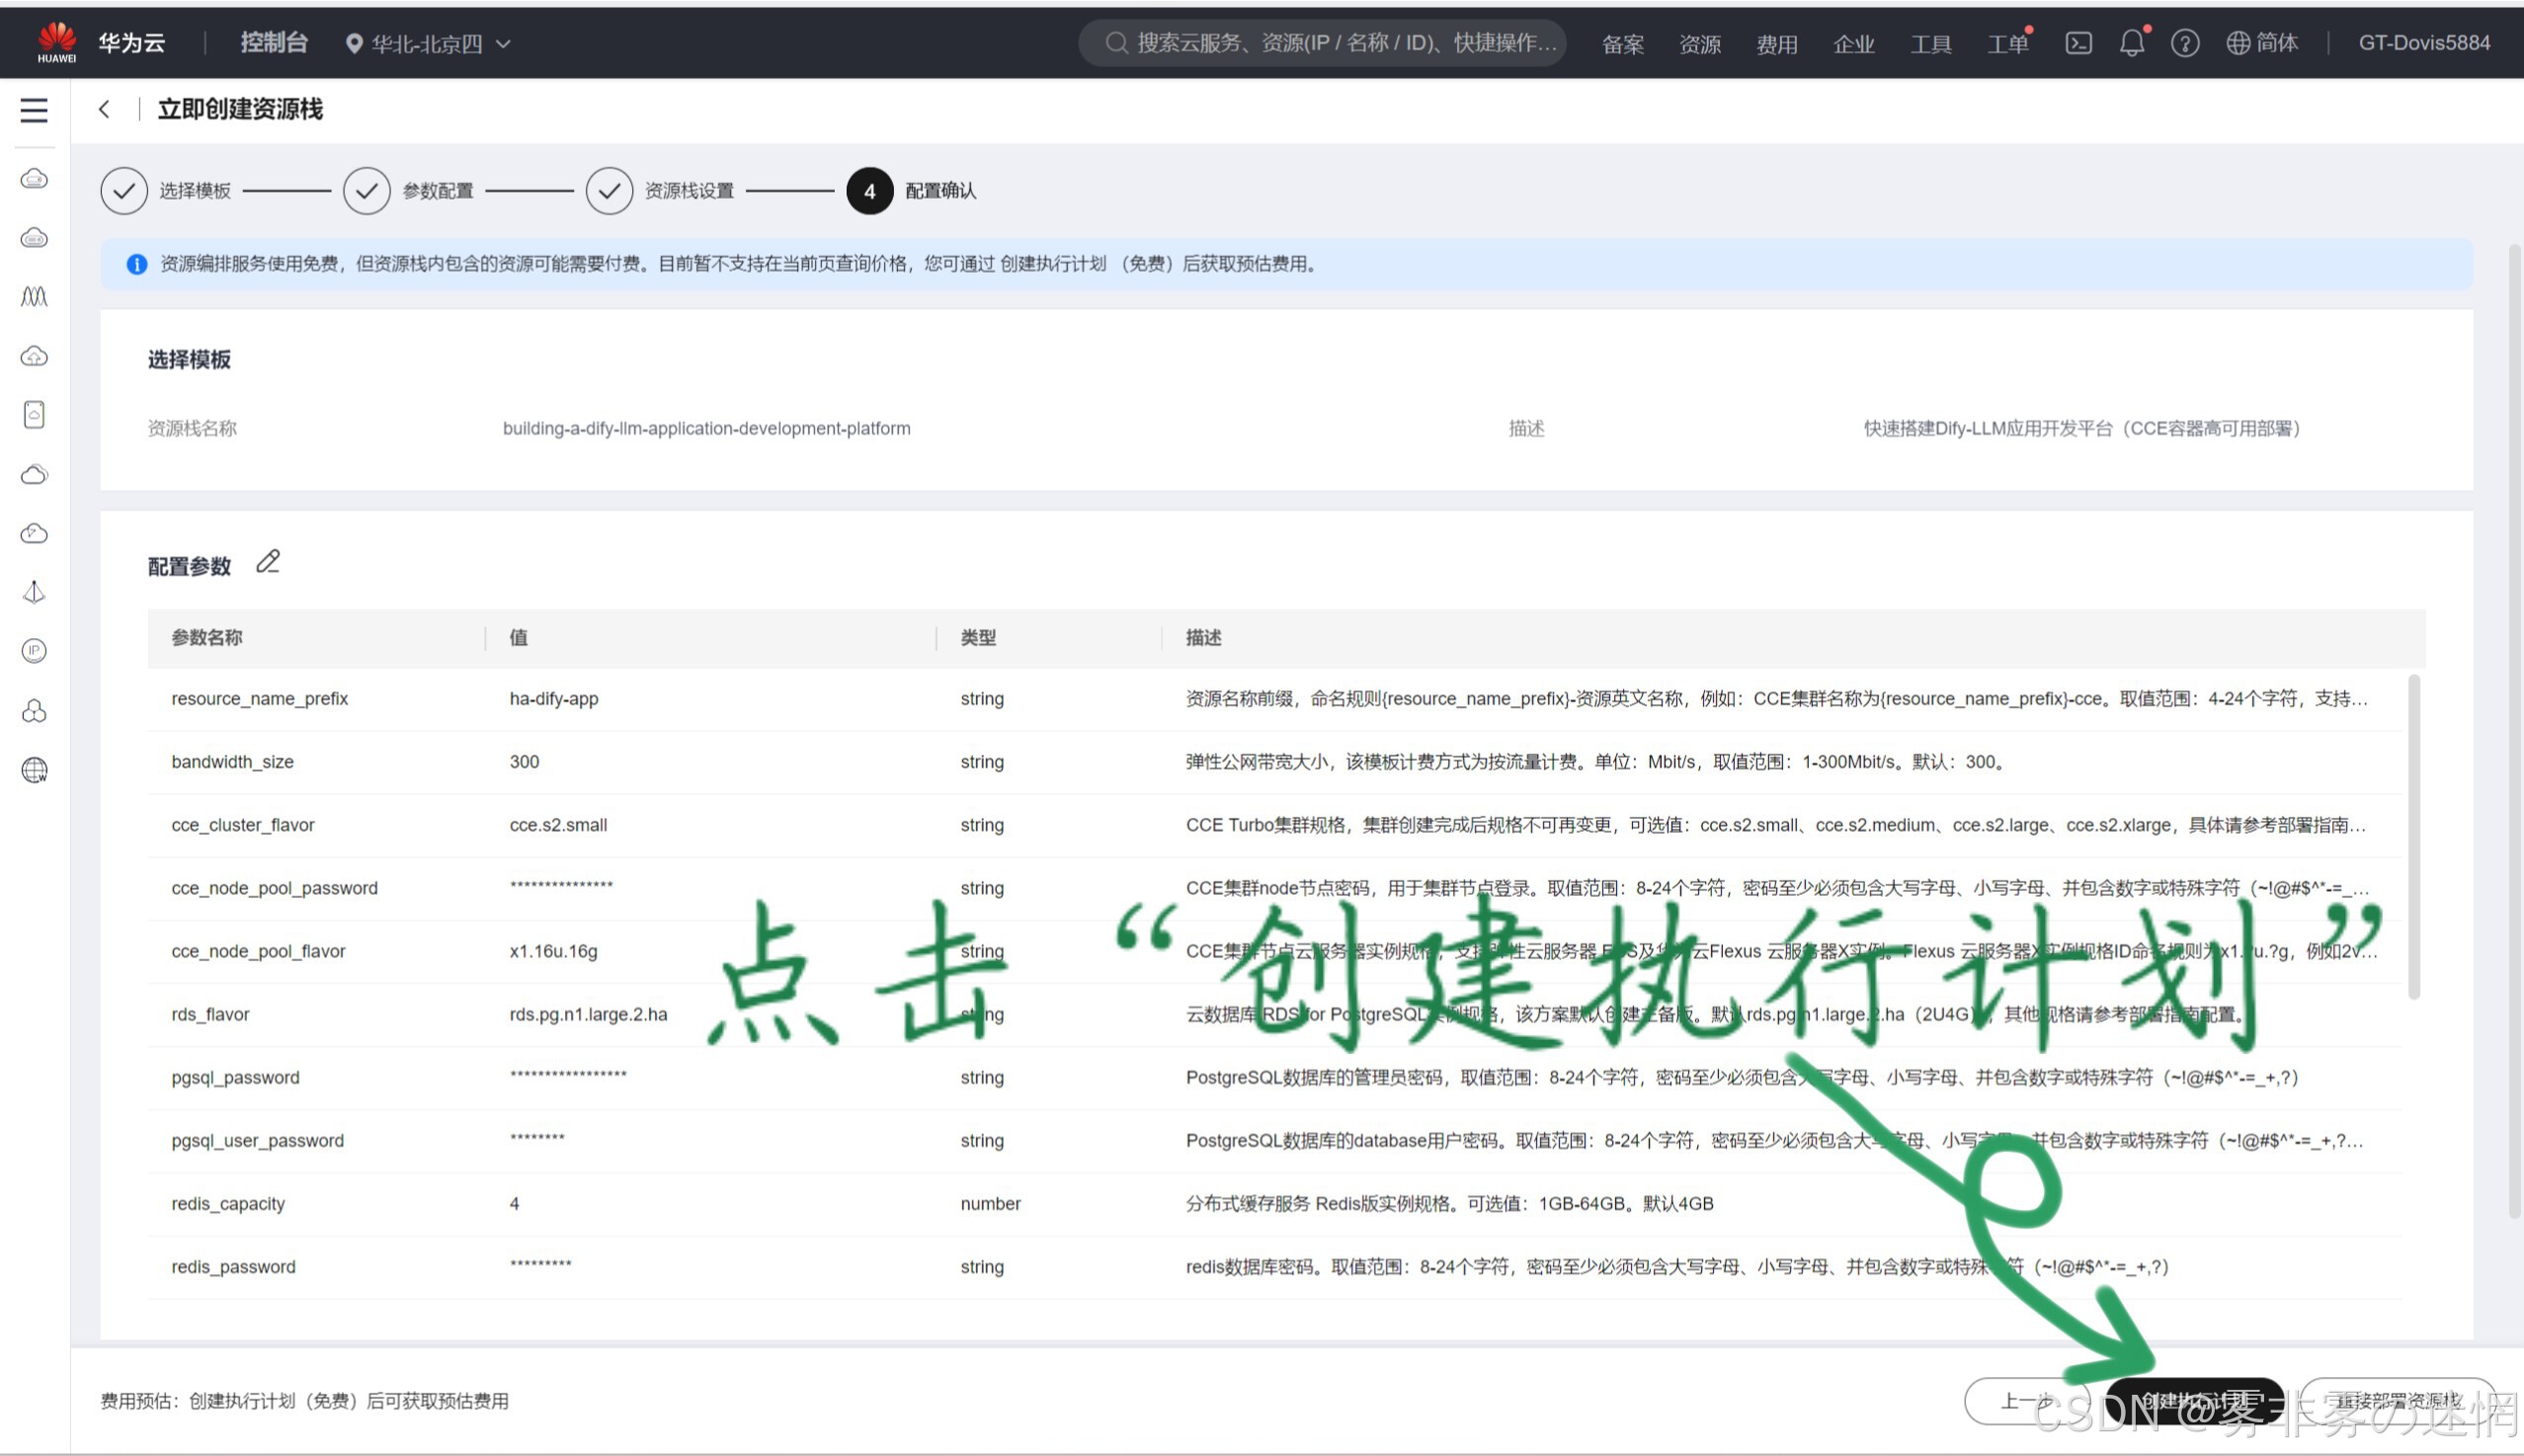Open the Elastic IP sidebar icon
This screenshot has height=1456, width=2524.
pyautogui.click(x=34, y=651)
